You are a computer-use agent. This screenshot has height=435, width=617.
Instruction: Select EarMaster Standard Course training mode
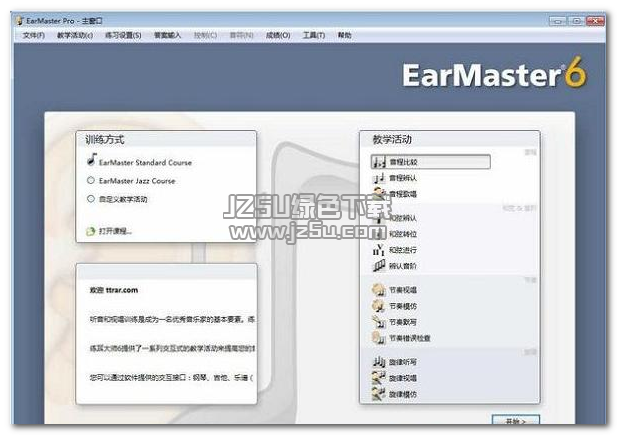139,162
